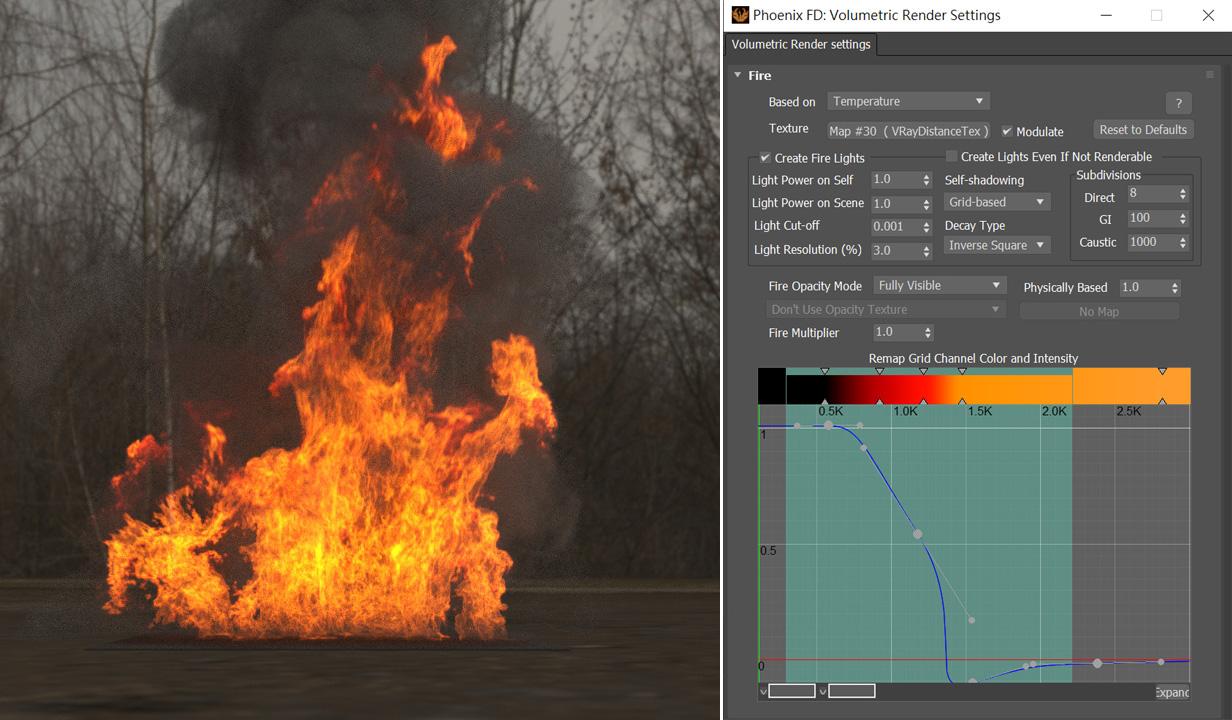Click the small panel icon on the Fire header
This screenshot has width=1232, height=720.
pyautogui.click(x=1211, y=75)
